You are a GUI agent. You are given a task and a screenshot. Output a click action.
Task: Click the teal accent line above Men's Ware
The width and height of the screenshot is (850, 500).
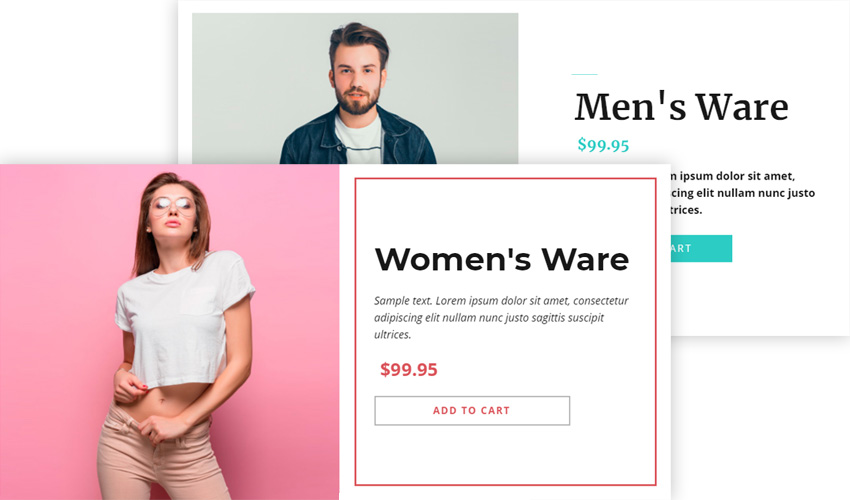click(x=584, y=74)
